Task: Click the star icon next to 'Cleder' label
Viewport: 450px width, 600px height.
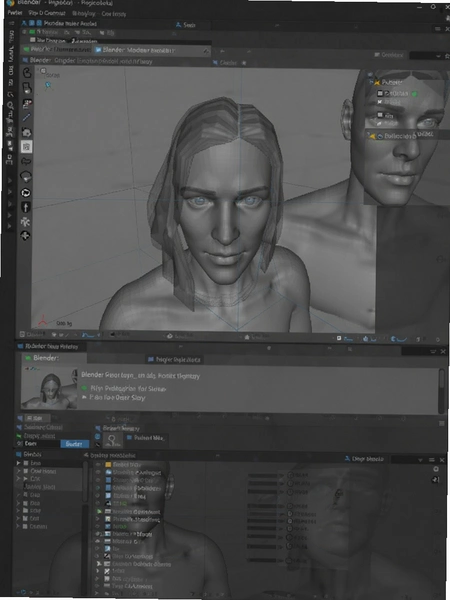Action: pyautogui.click(x=244, y=63)
